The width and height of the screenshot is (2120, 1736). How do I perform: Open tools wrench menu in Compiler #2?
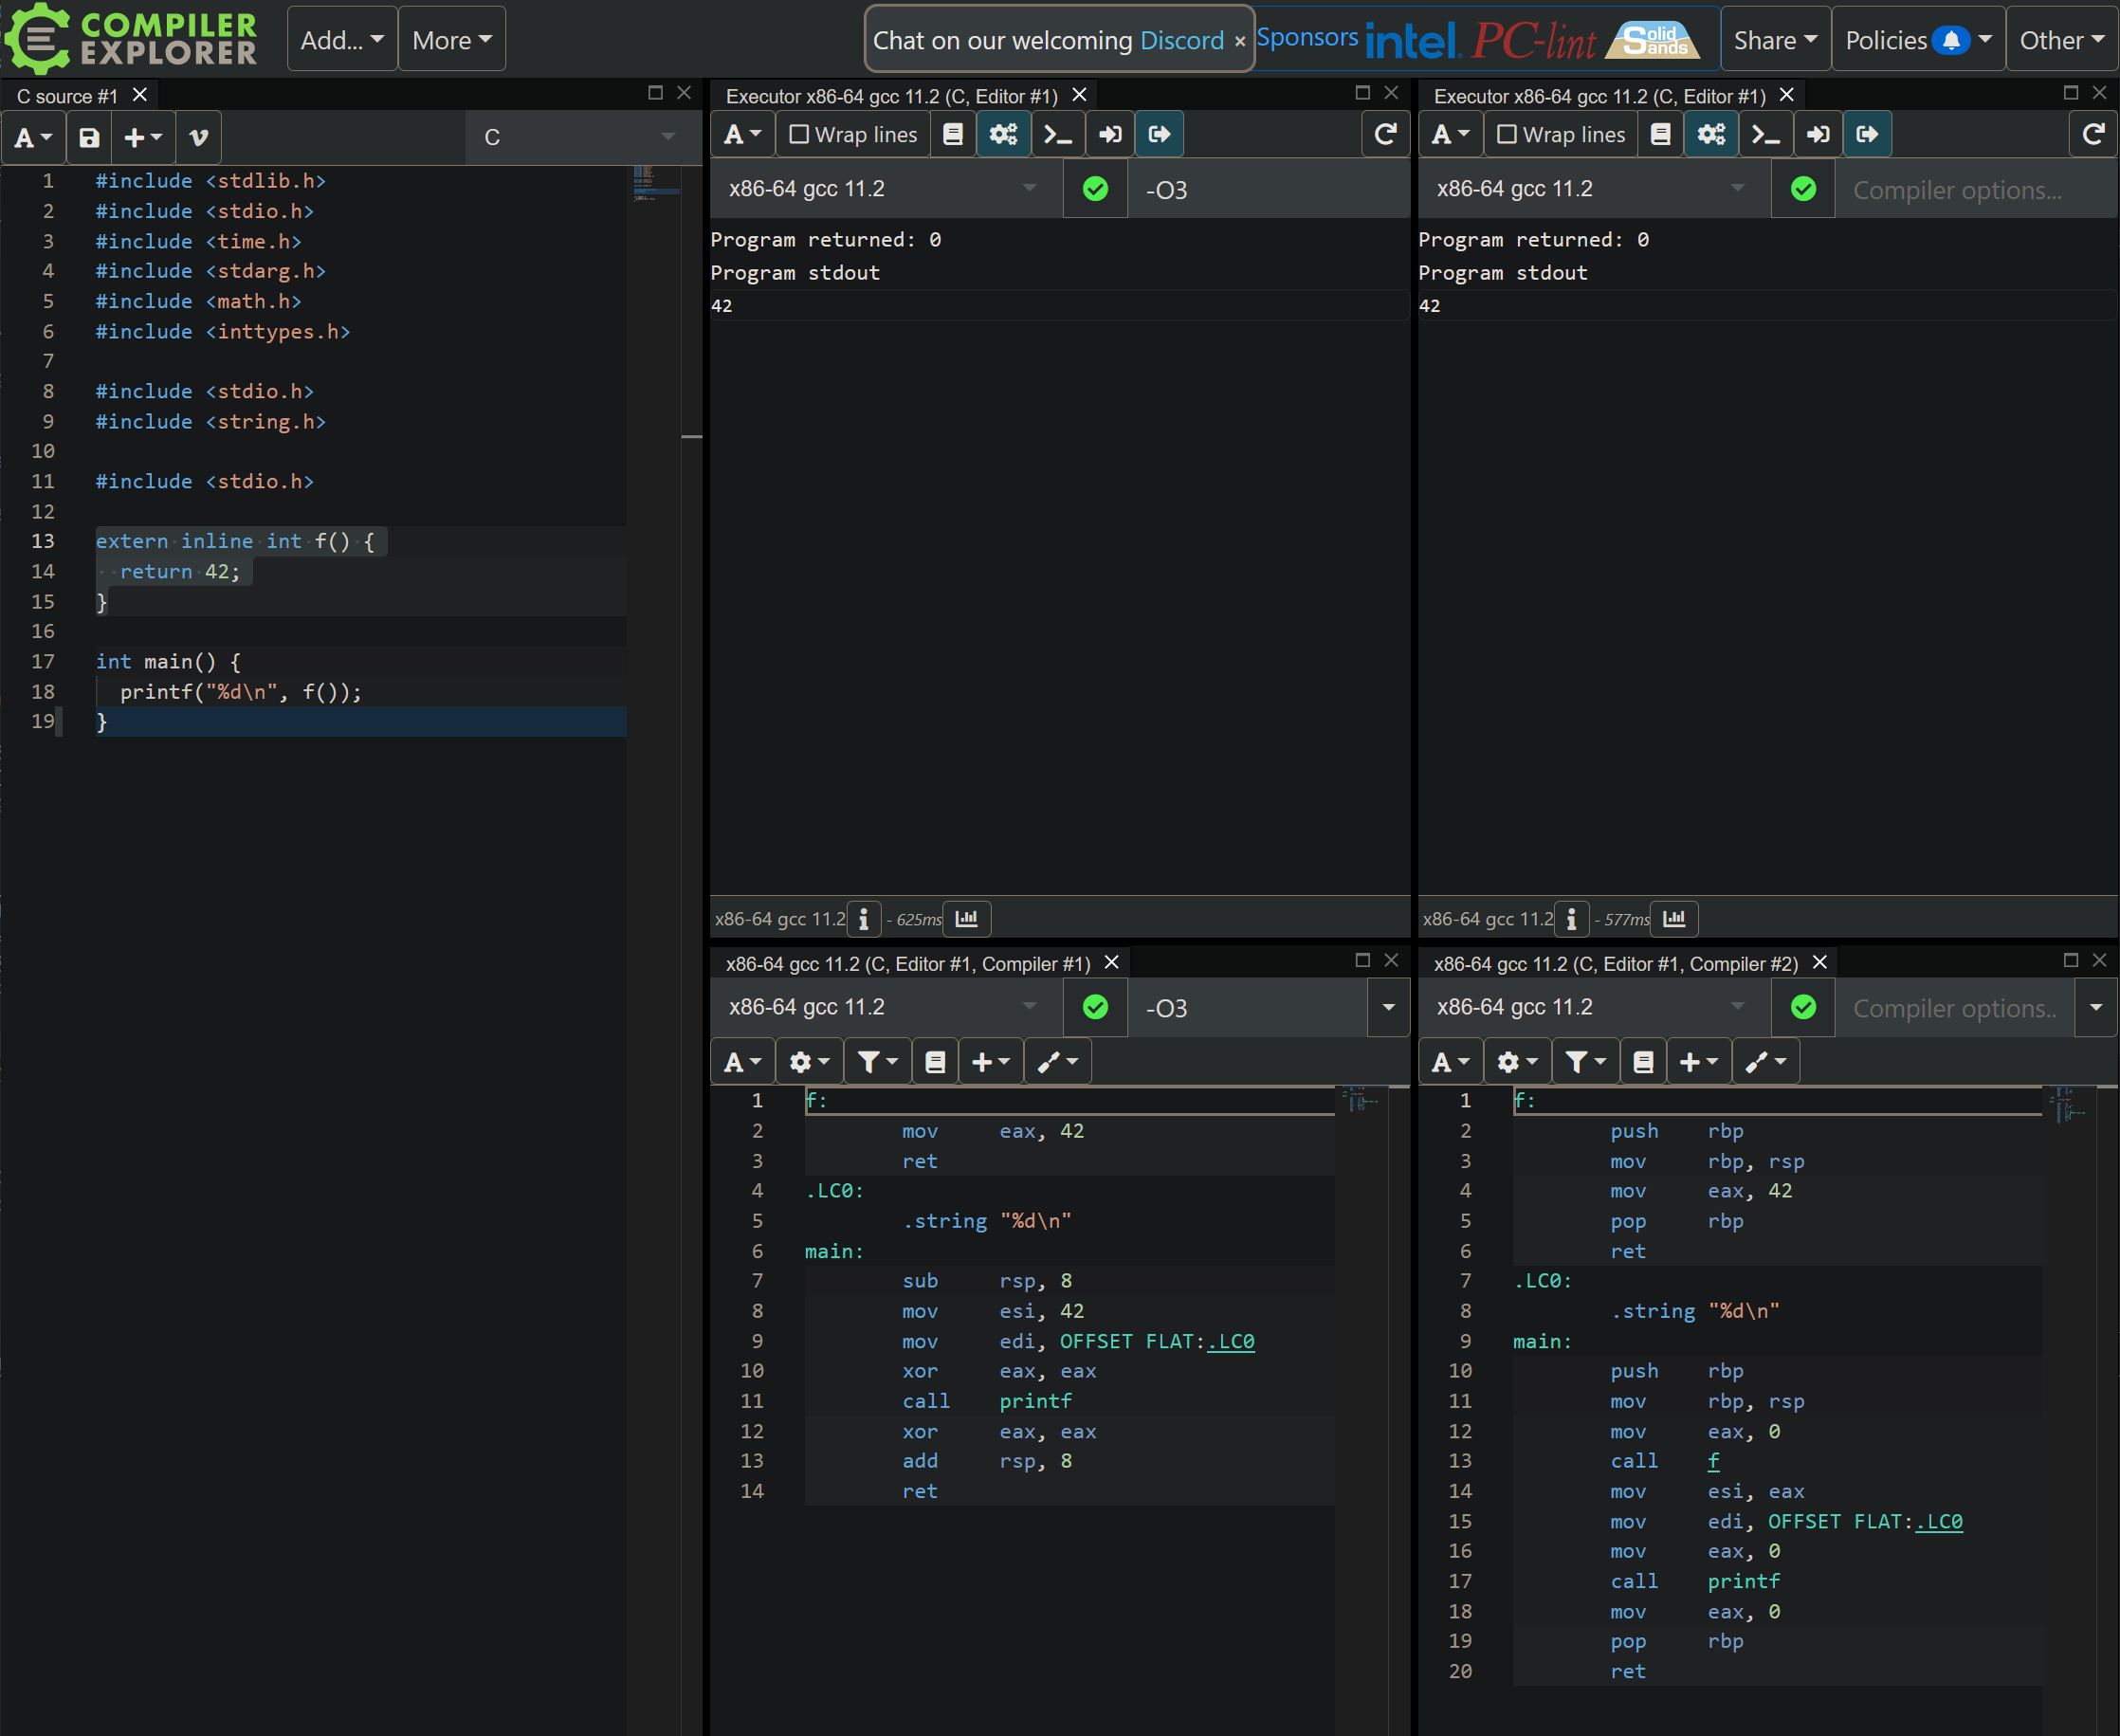1766,1062
